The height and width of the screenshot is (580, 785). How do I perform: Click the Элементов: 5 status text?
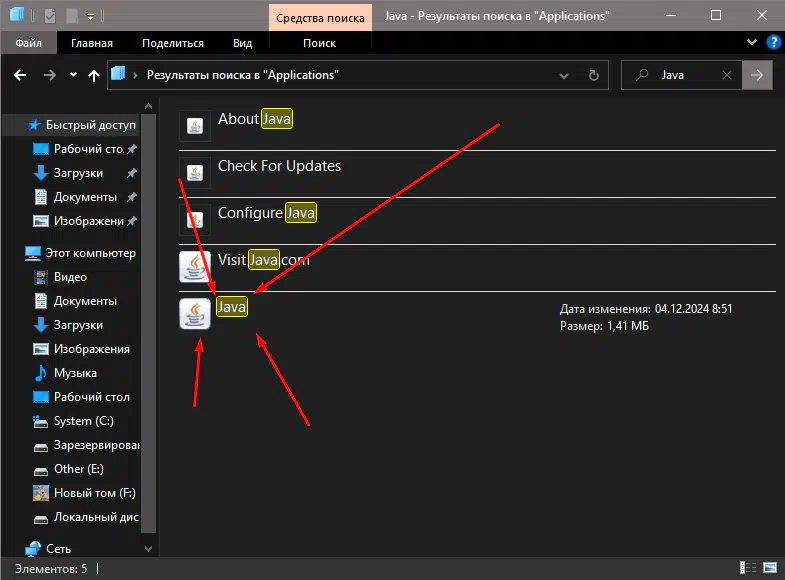(51, 568)
